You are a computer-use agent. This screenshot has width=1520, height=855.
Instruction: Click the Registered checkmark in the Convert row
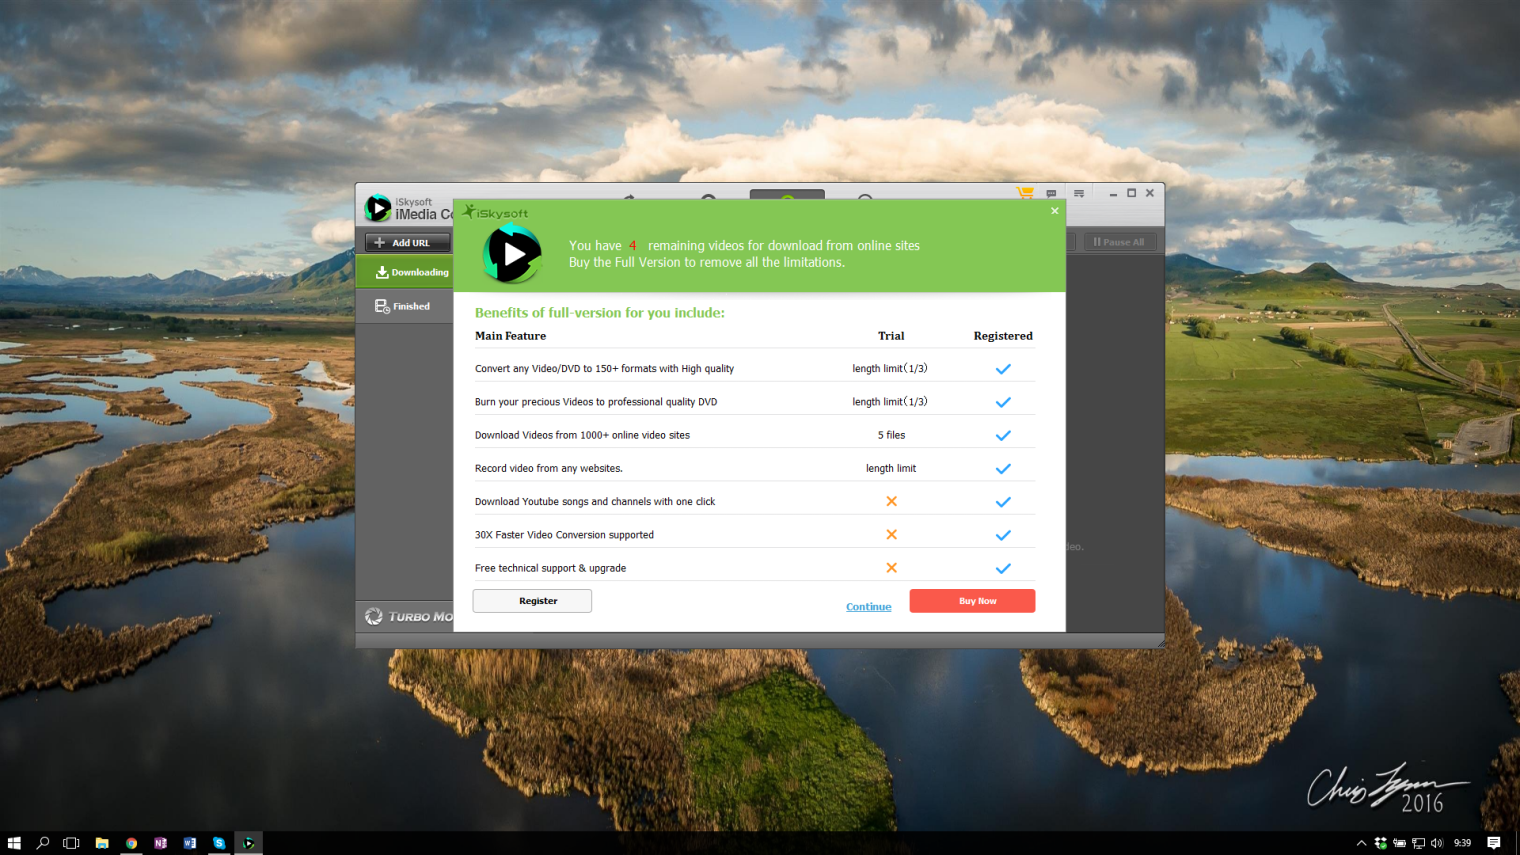[x=1003, y=369]
